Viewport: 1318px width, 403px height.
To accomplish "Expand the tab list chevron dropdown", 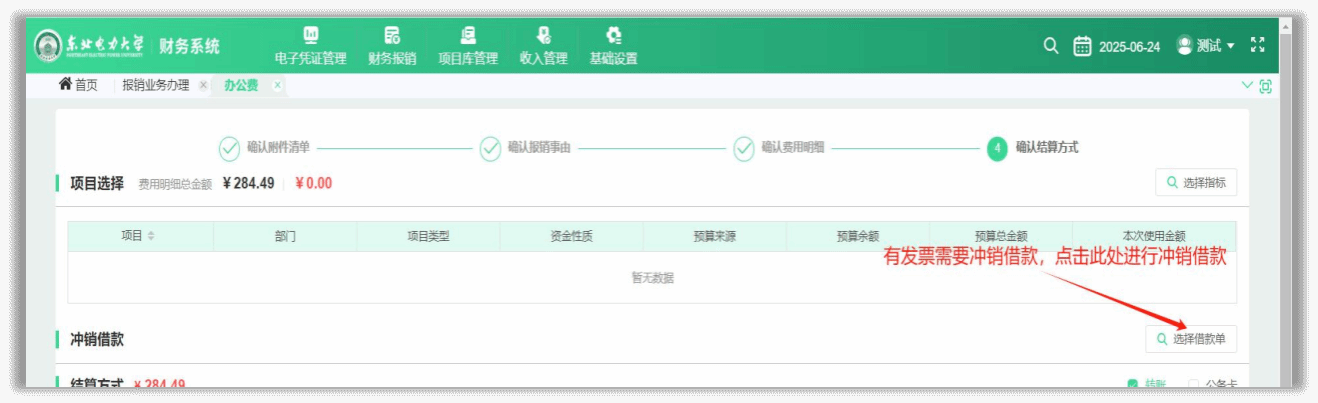I will click(x=1247, y=85).
